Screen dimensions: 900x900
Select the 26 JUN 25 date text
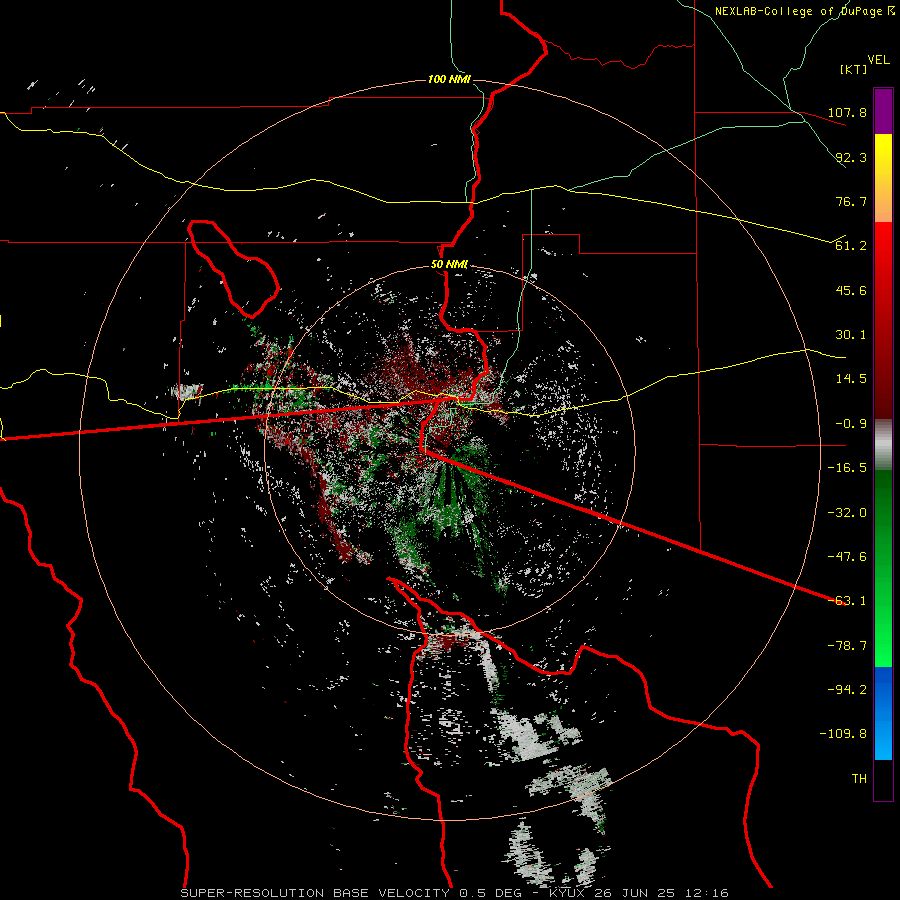pos(635,893)
